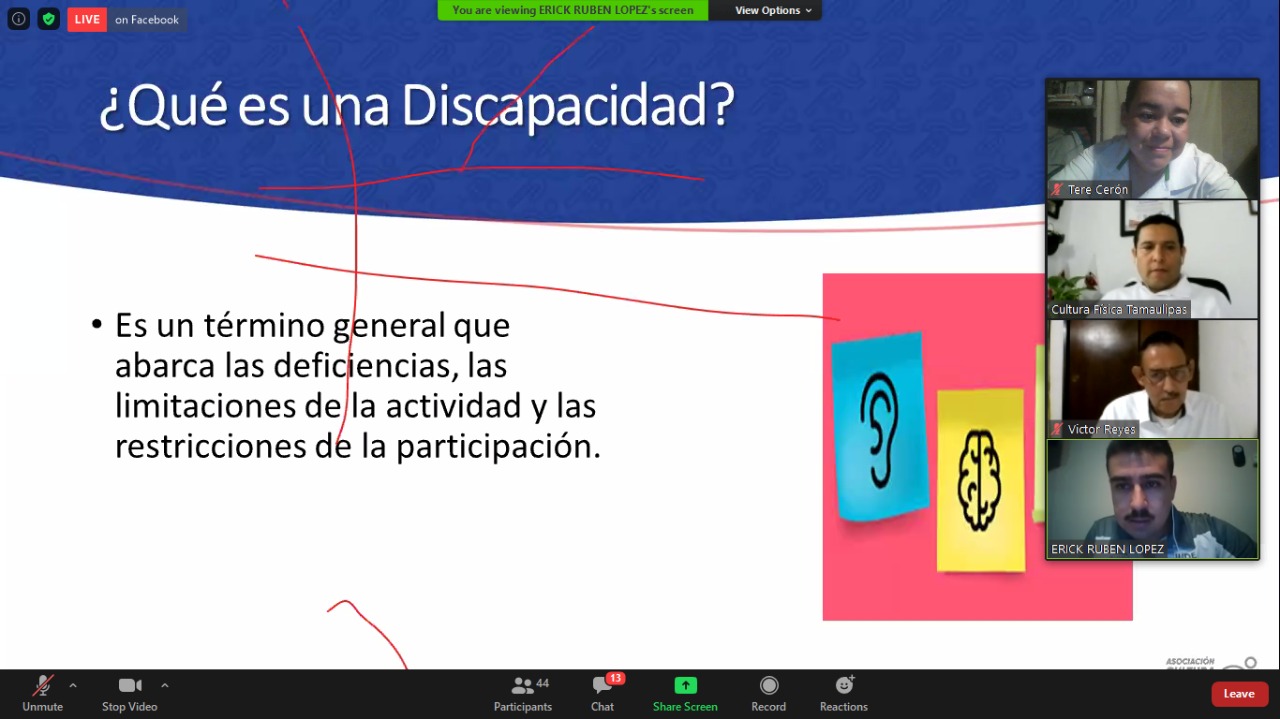The height and width of the screenshot is (719, 1280).
Task: Click the meeting info icon
Action: (18, 19)
